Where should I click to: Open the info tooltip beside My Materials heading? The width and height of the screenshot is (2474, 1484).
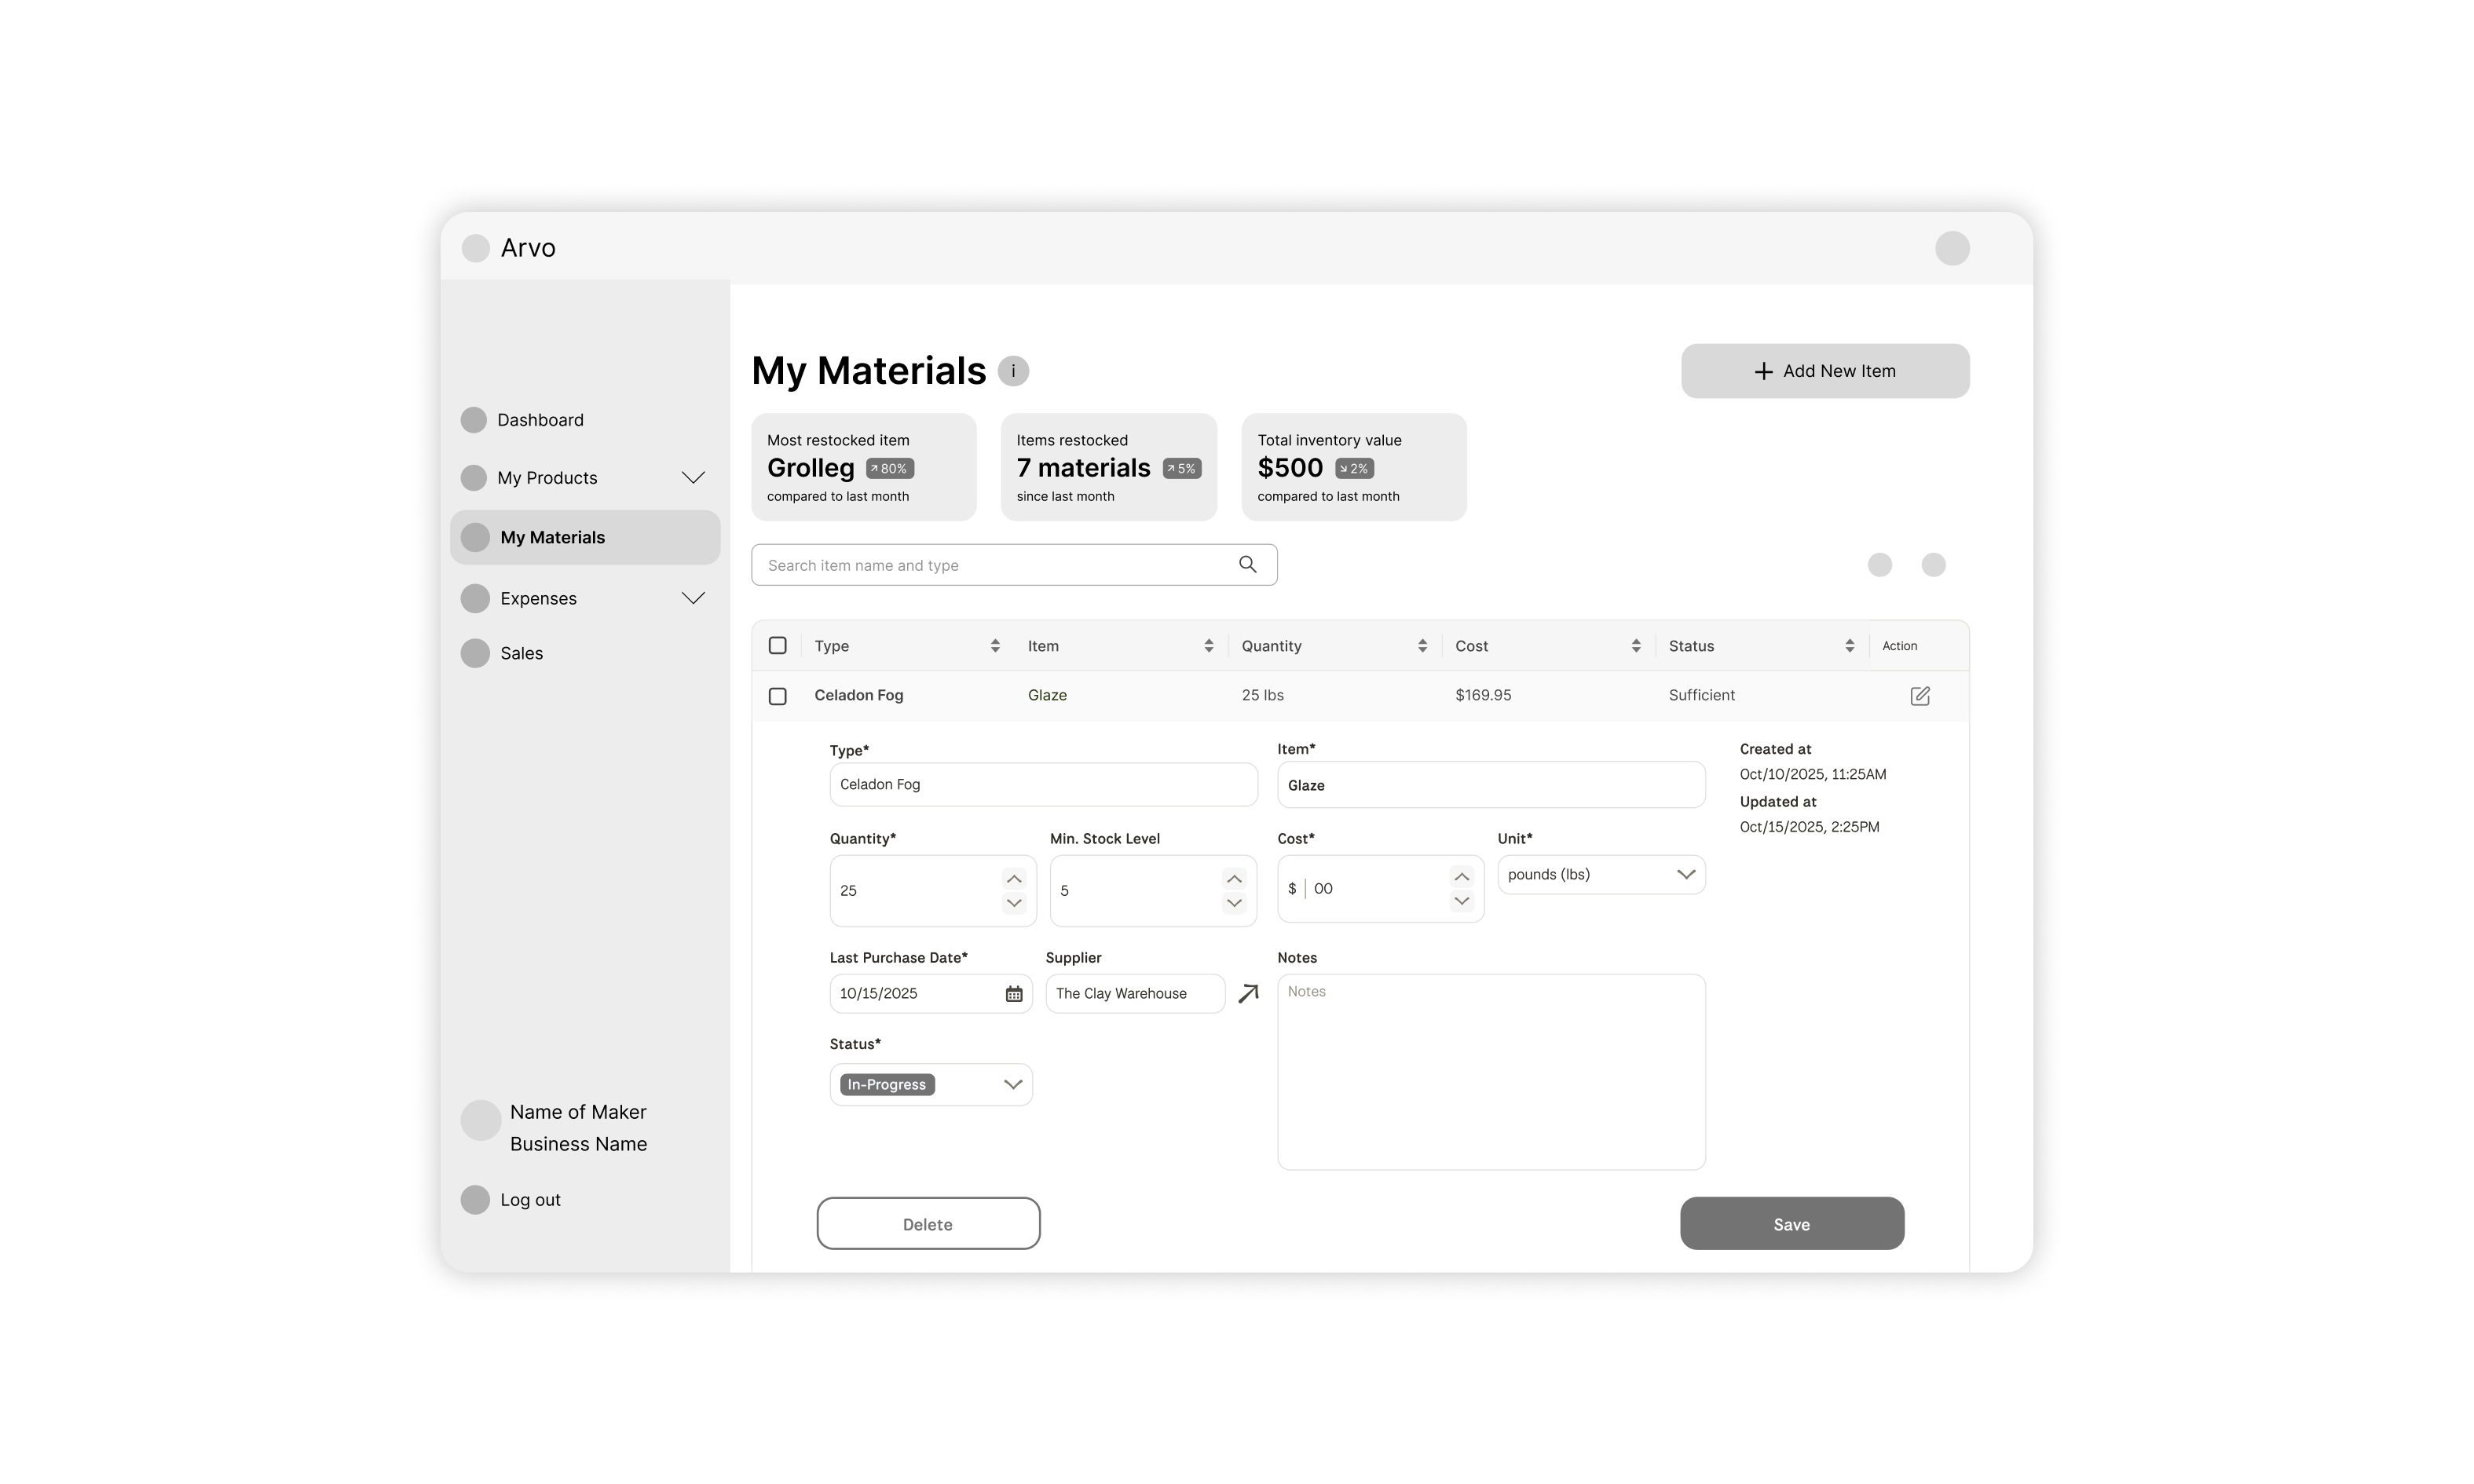pyautogui.click(x=1013, y=371)
